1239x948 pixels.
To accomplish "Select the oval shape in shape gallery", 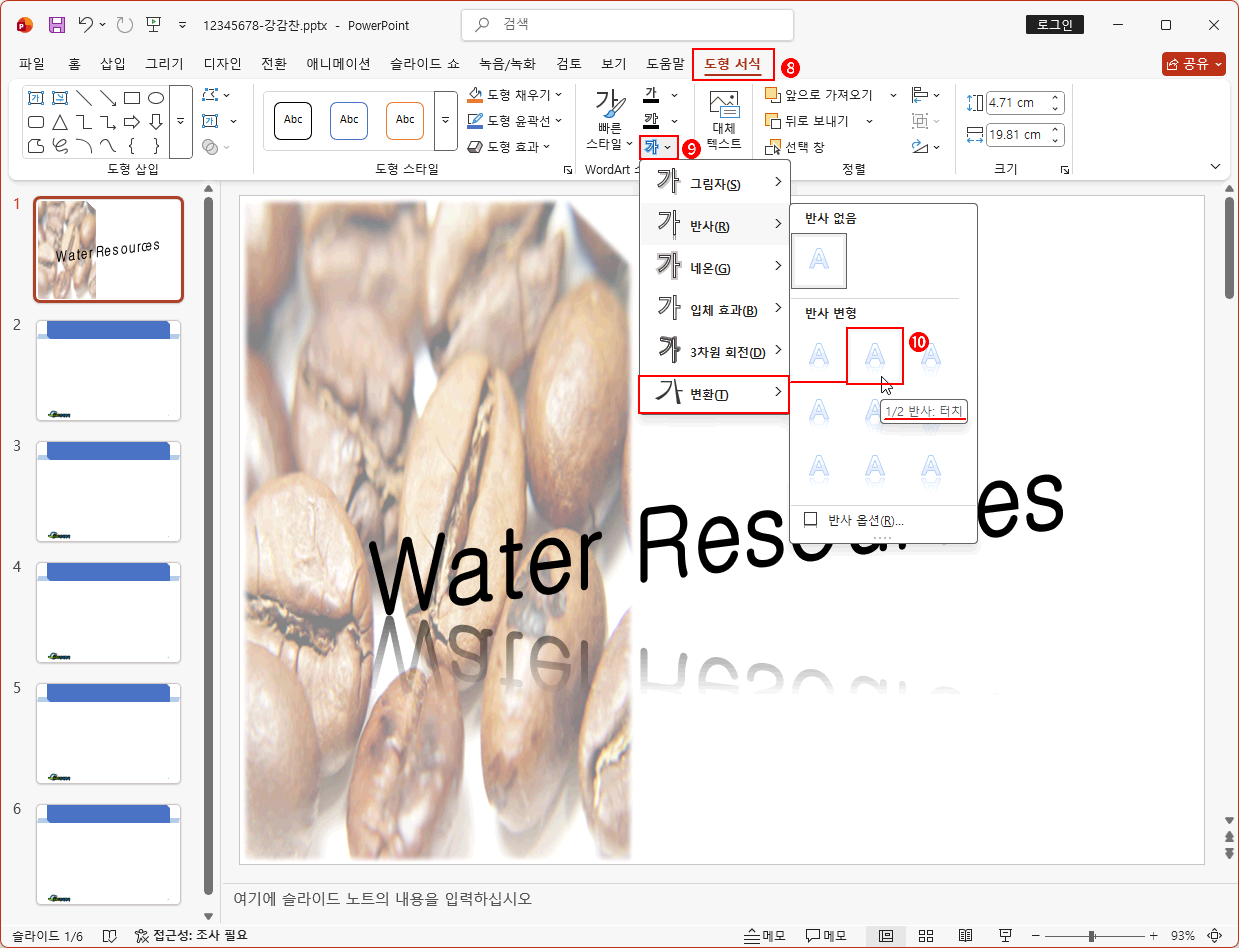I will pyautogui.click(x=156, y=98).
